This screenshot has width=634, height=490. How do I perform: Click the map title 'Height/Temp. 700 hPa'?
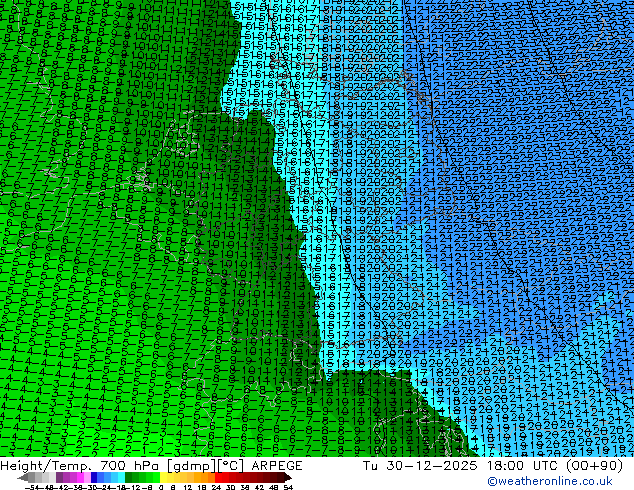[82, 466]
